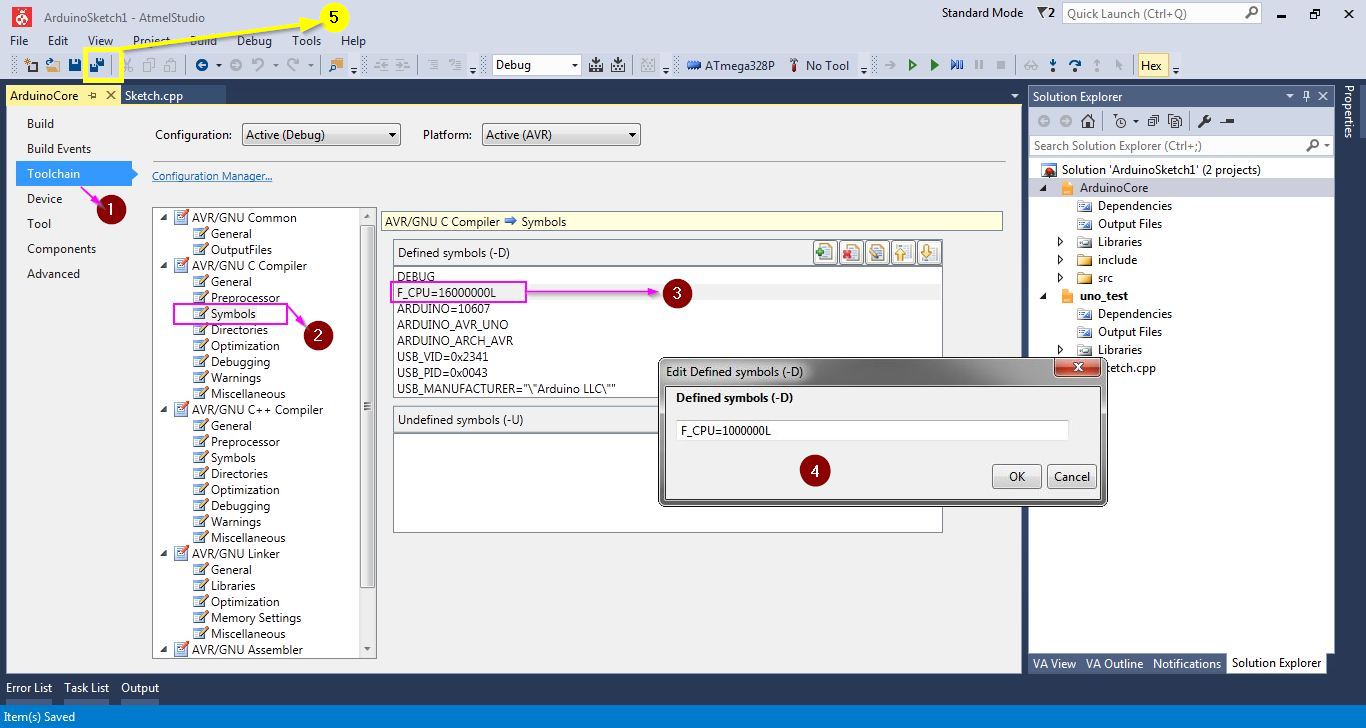Click the Undo toolbar icon
This screenshot has height=728, width=1366.
[x=258, y=65]
